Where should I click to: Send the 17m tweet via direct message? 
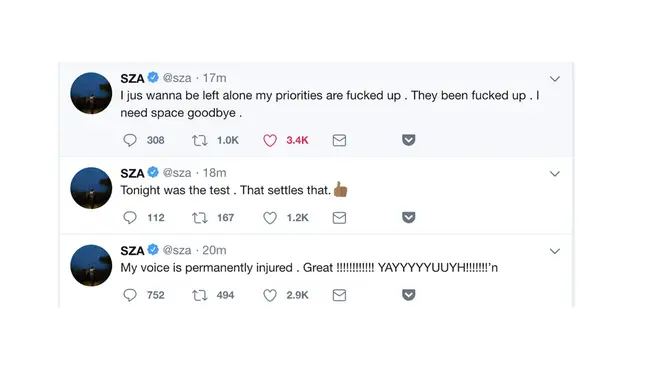coord(339,140)
